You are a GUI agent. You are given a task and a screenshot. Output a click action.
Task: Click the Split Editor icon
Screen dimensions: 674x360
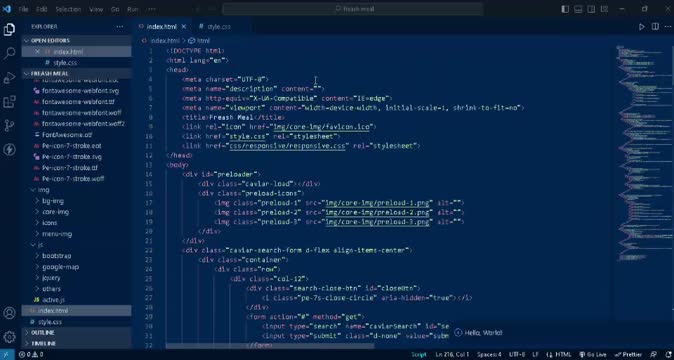pos(655,27)
